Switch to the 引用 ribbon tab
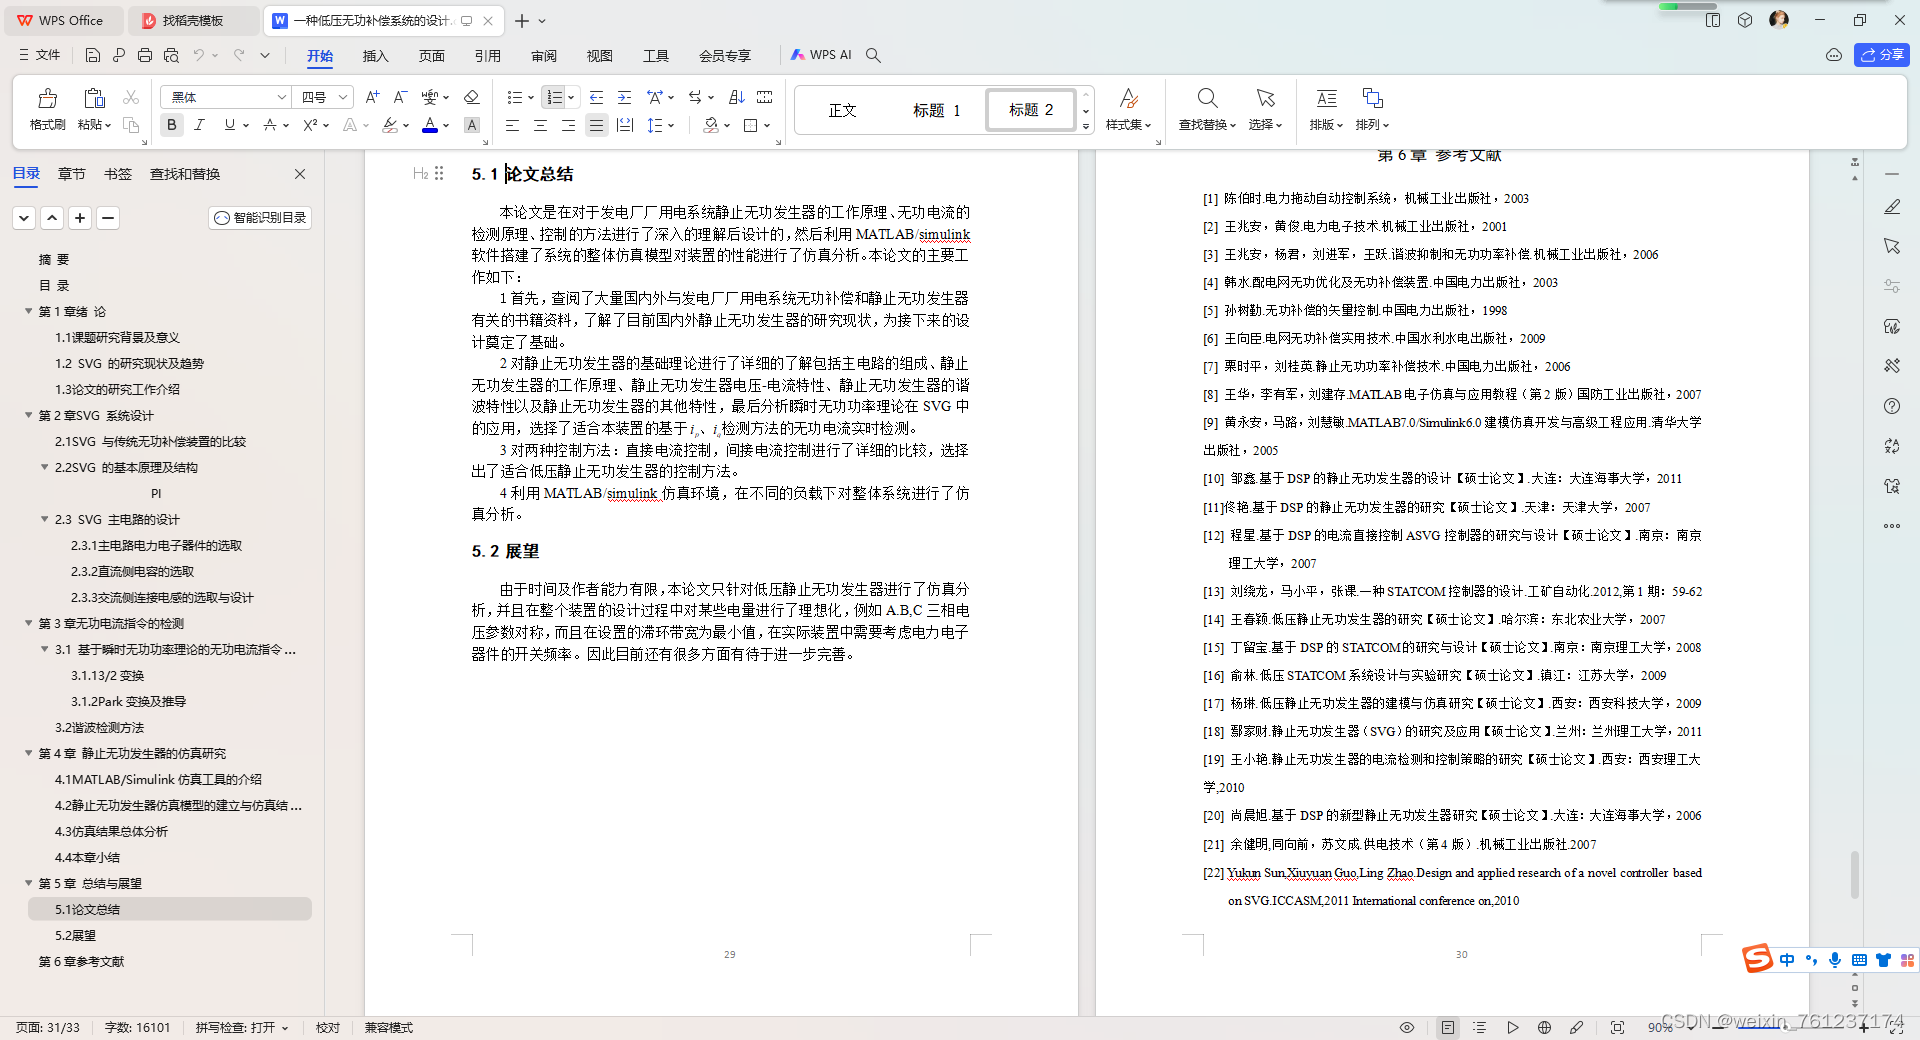This screenshot has height=1040, width=1920. coord(488,55)
